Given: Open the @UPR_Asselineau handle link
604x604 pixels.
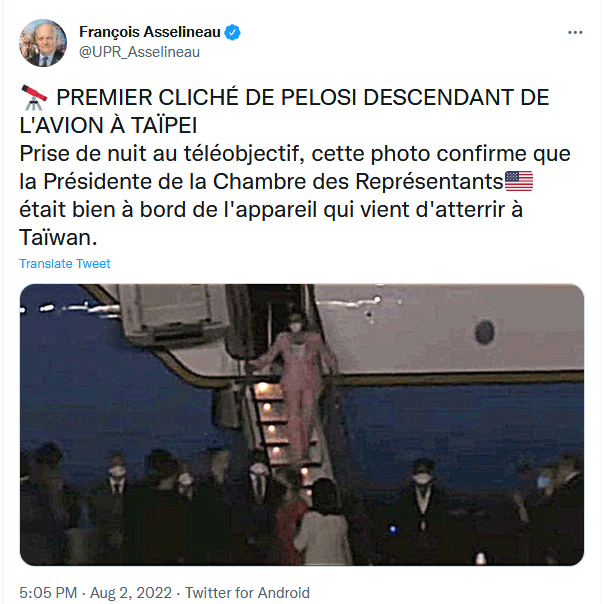Looking at the screenshot, I should pyautogui.click(x=139, y=52).
